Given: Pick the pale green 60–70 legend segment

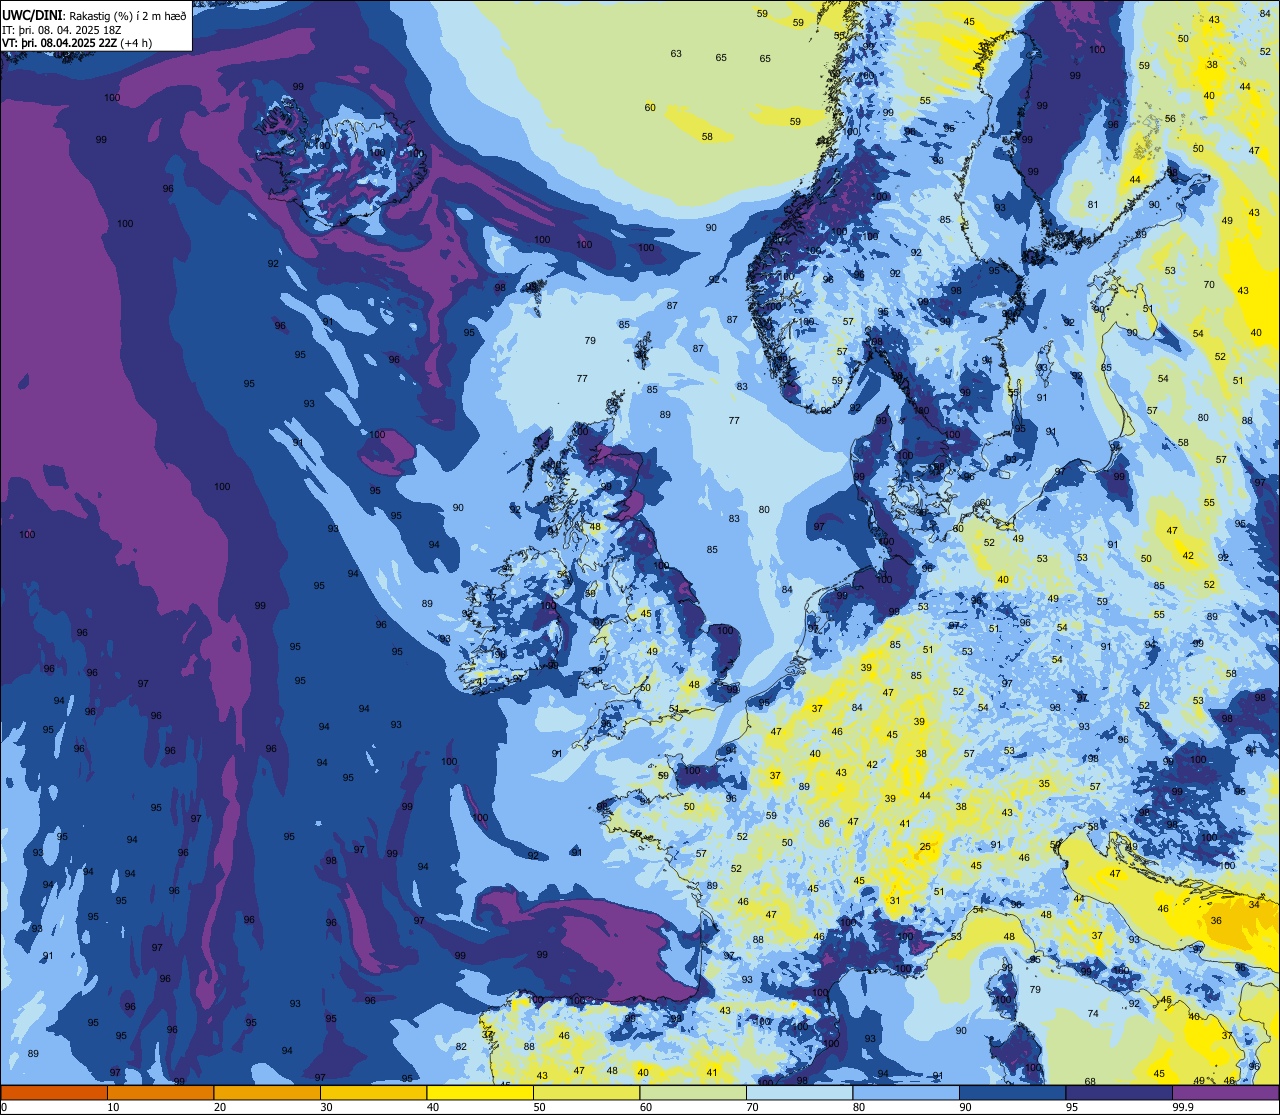Looking at the screenshot, I should (x=693, y=1093).
